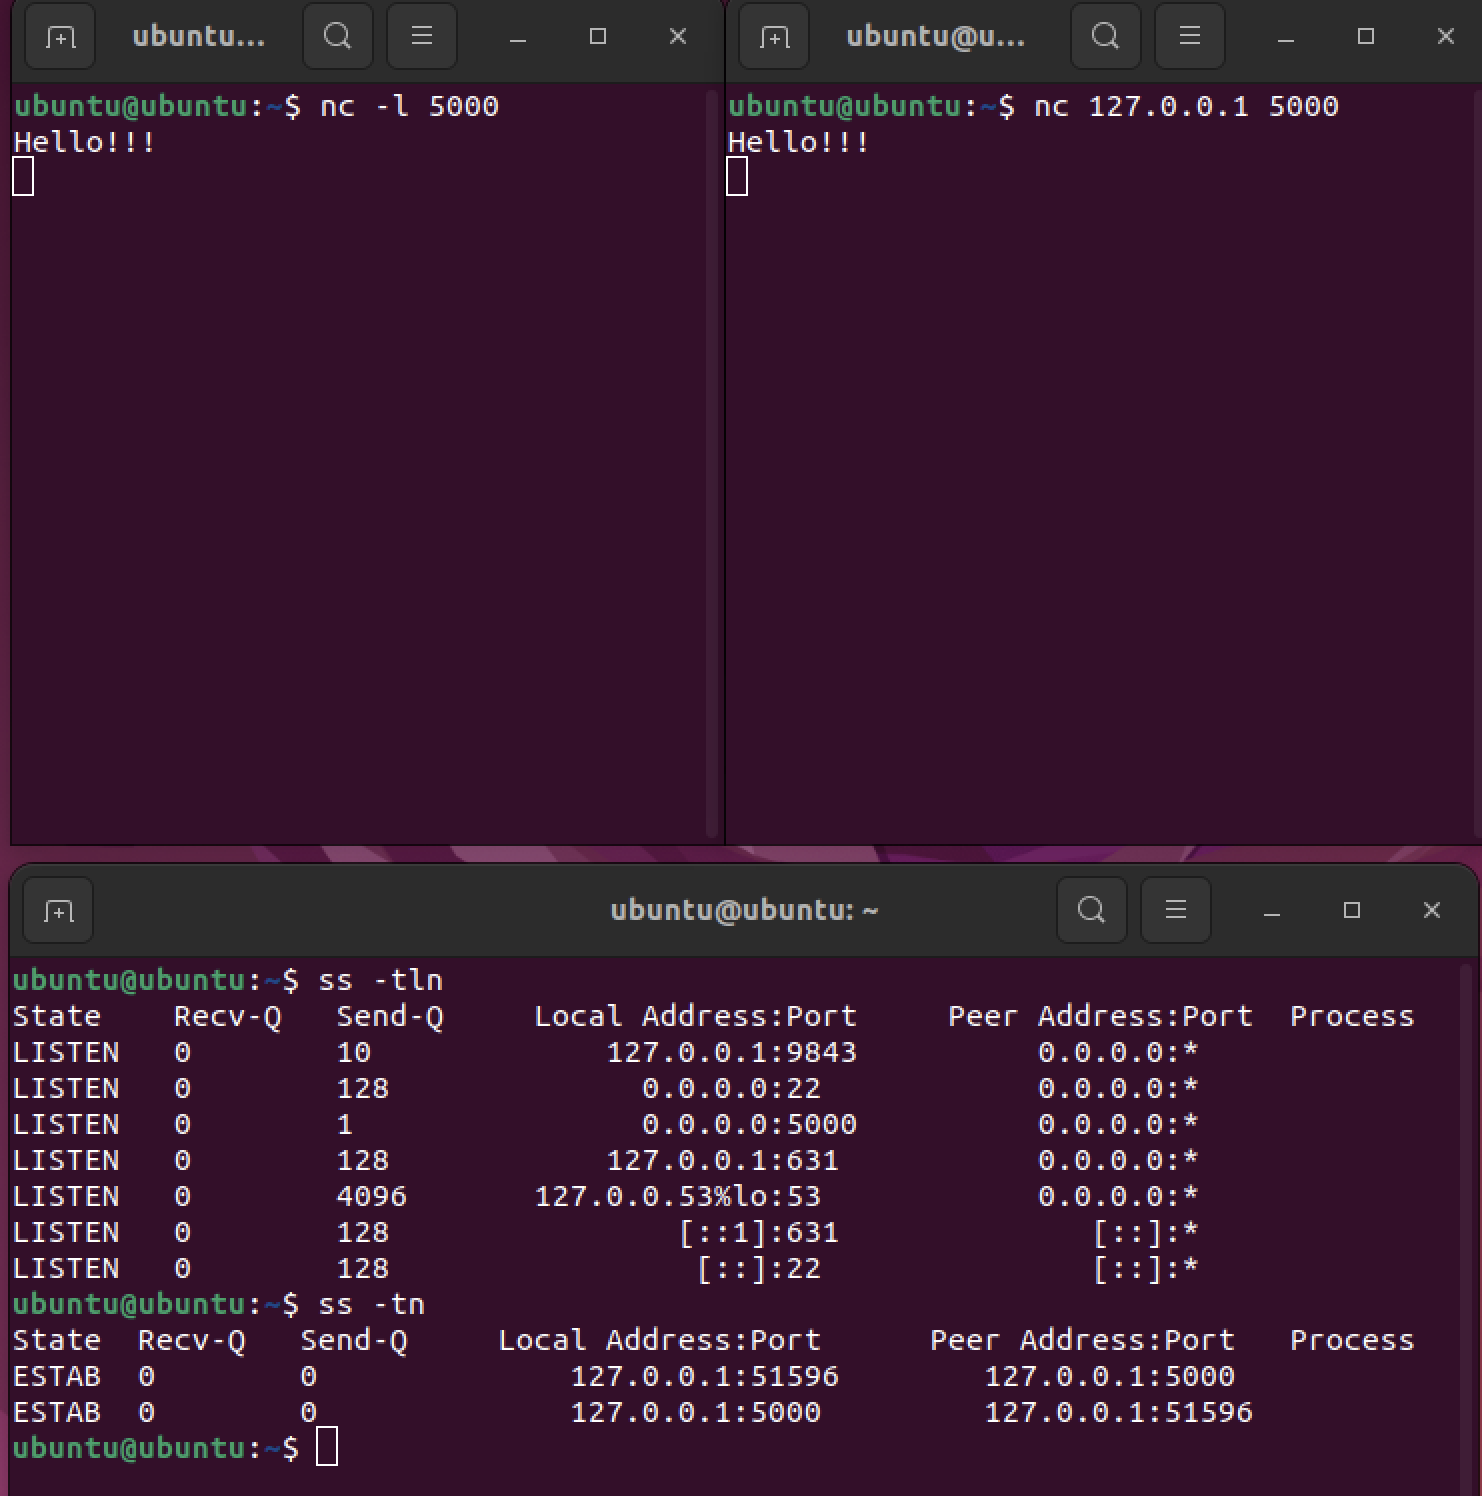The height and width of the screenshot is (1496, 1482).
Task: Close the nc client terminal window
Action: (x=1445, y=37)
